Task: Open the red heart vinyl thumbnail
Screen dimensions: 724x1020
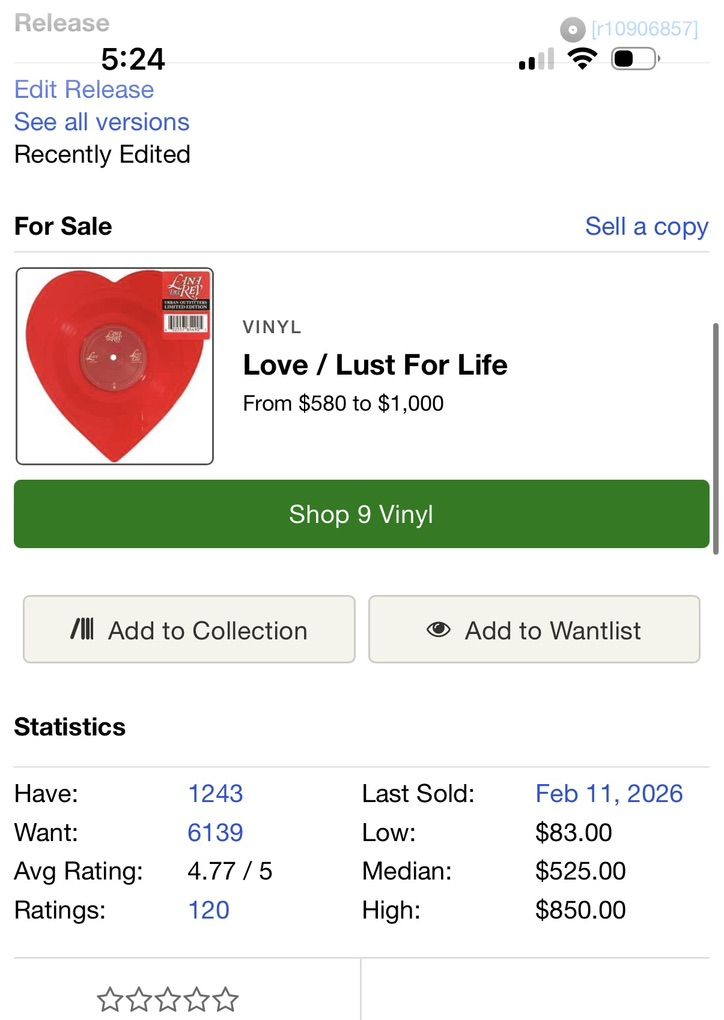Action: [115, 366]
